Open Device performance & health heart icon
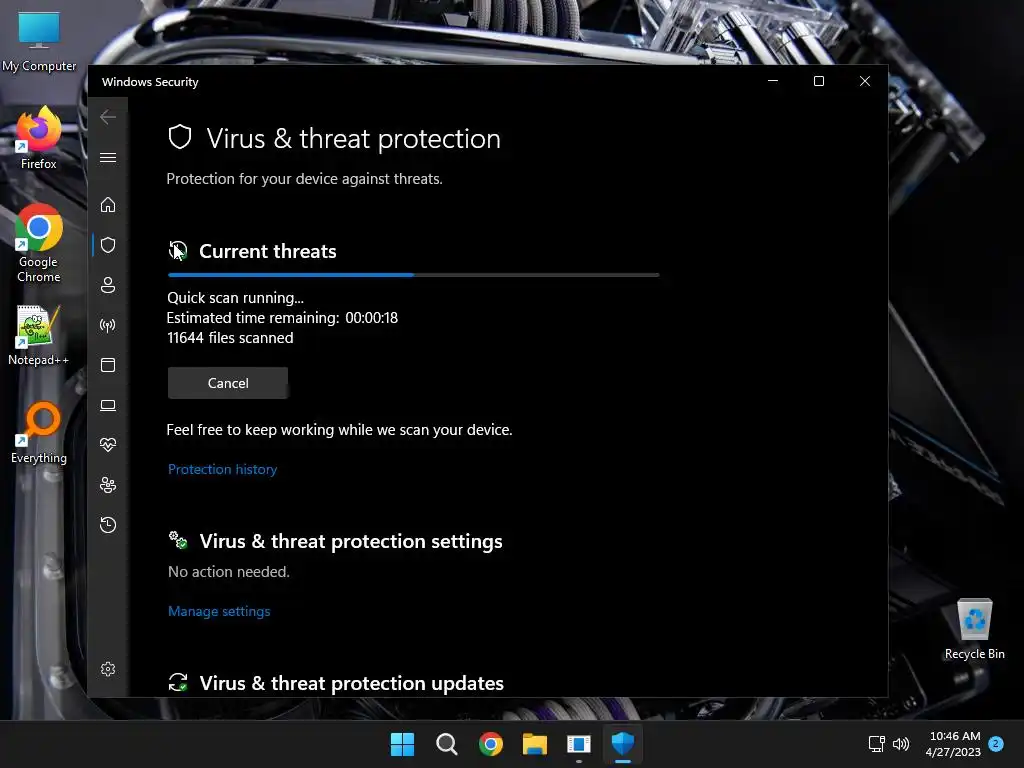Image resolution: width=1024 pixels, height=768 pixels. 108,445
